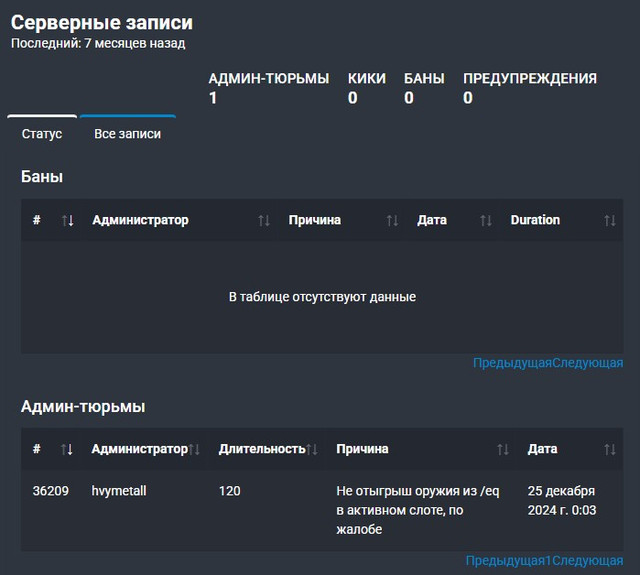Click the Админ-тюрьмы section heading

(83, 406)
